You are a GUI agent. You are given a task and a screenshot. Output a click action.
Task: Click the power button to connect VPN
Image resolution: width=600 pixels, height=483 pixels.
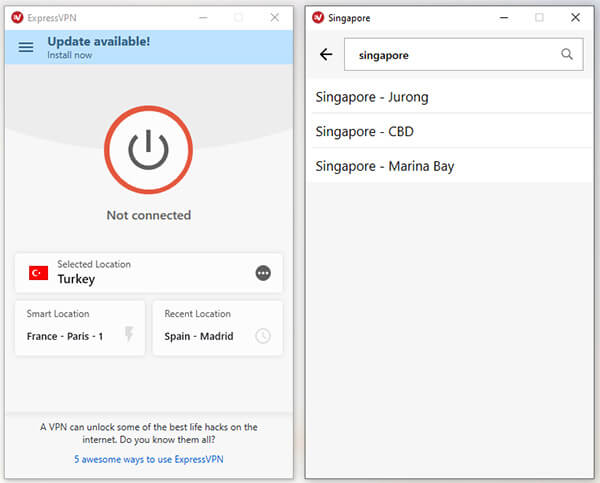(x=148, y=150)
